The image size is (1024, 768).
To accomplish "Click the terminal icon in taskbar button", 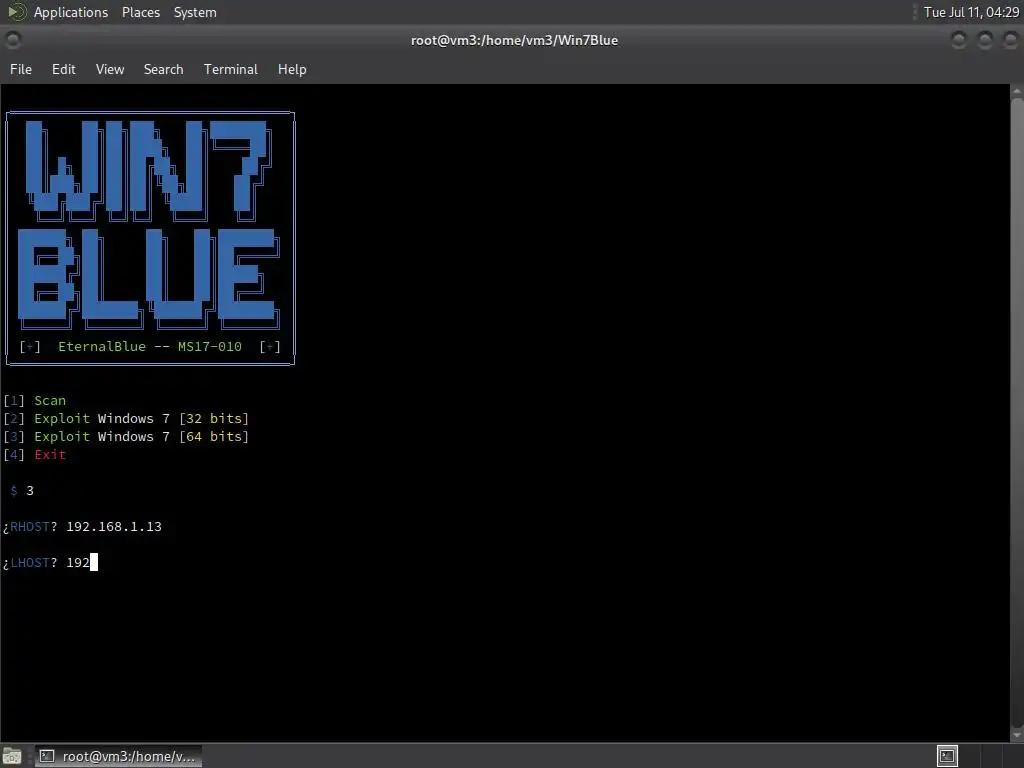I will point(46,756).
